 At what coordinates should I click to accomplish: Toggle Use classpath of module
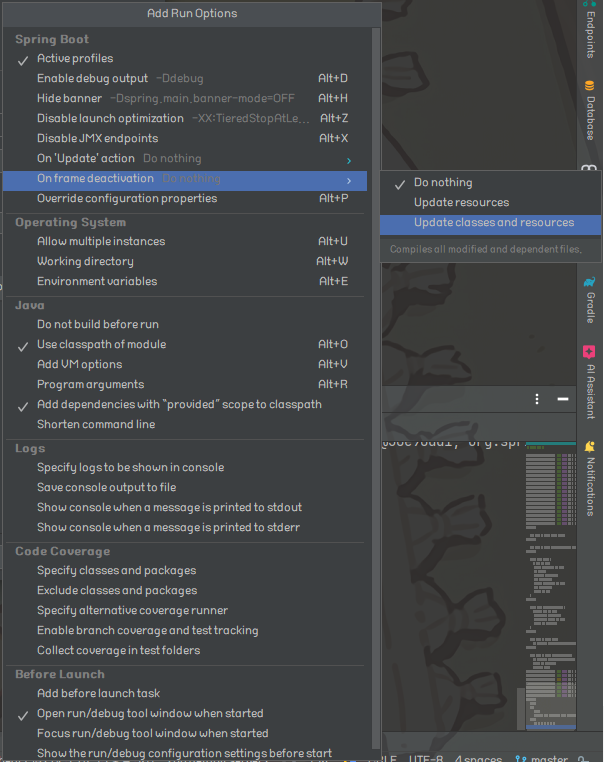pyautogui.click(x=185, y=344)
